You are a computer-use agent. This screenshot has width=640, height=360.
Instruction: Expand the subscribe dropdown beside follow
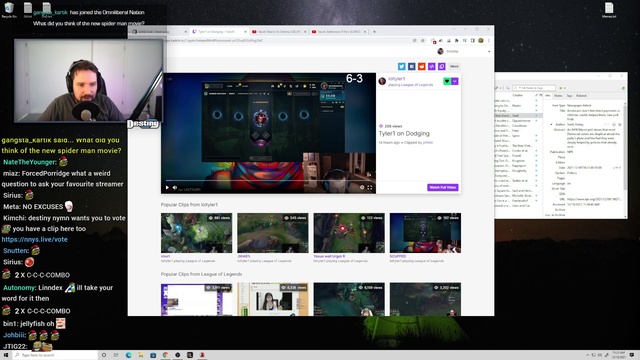pyautogui.click(x=455, y=81)
